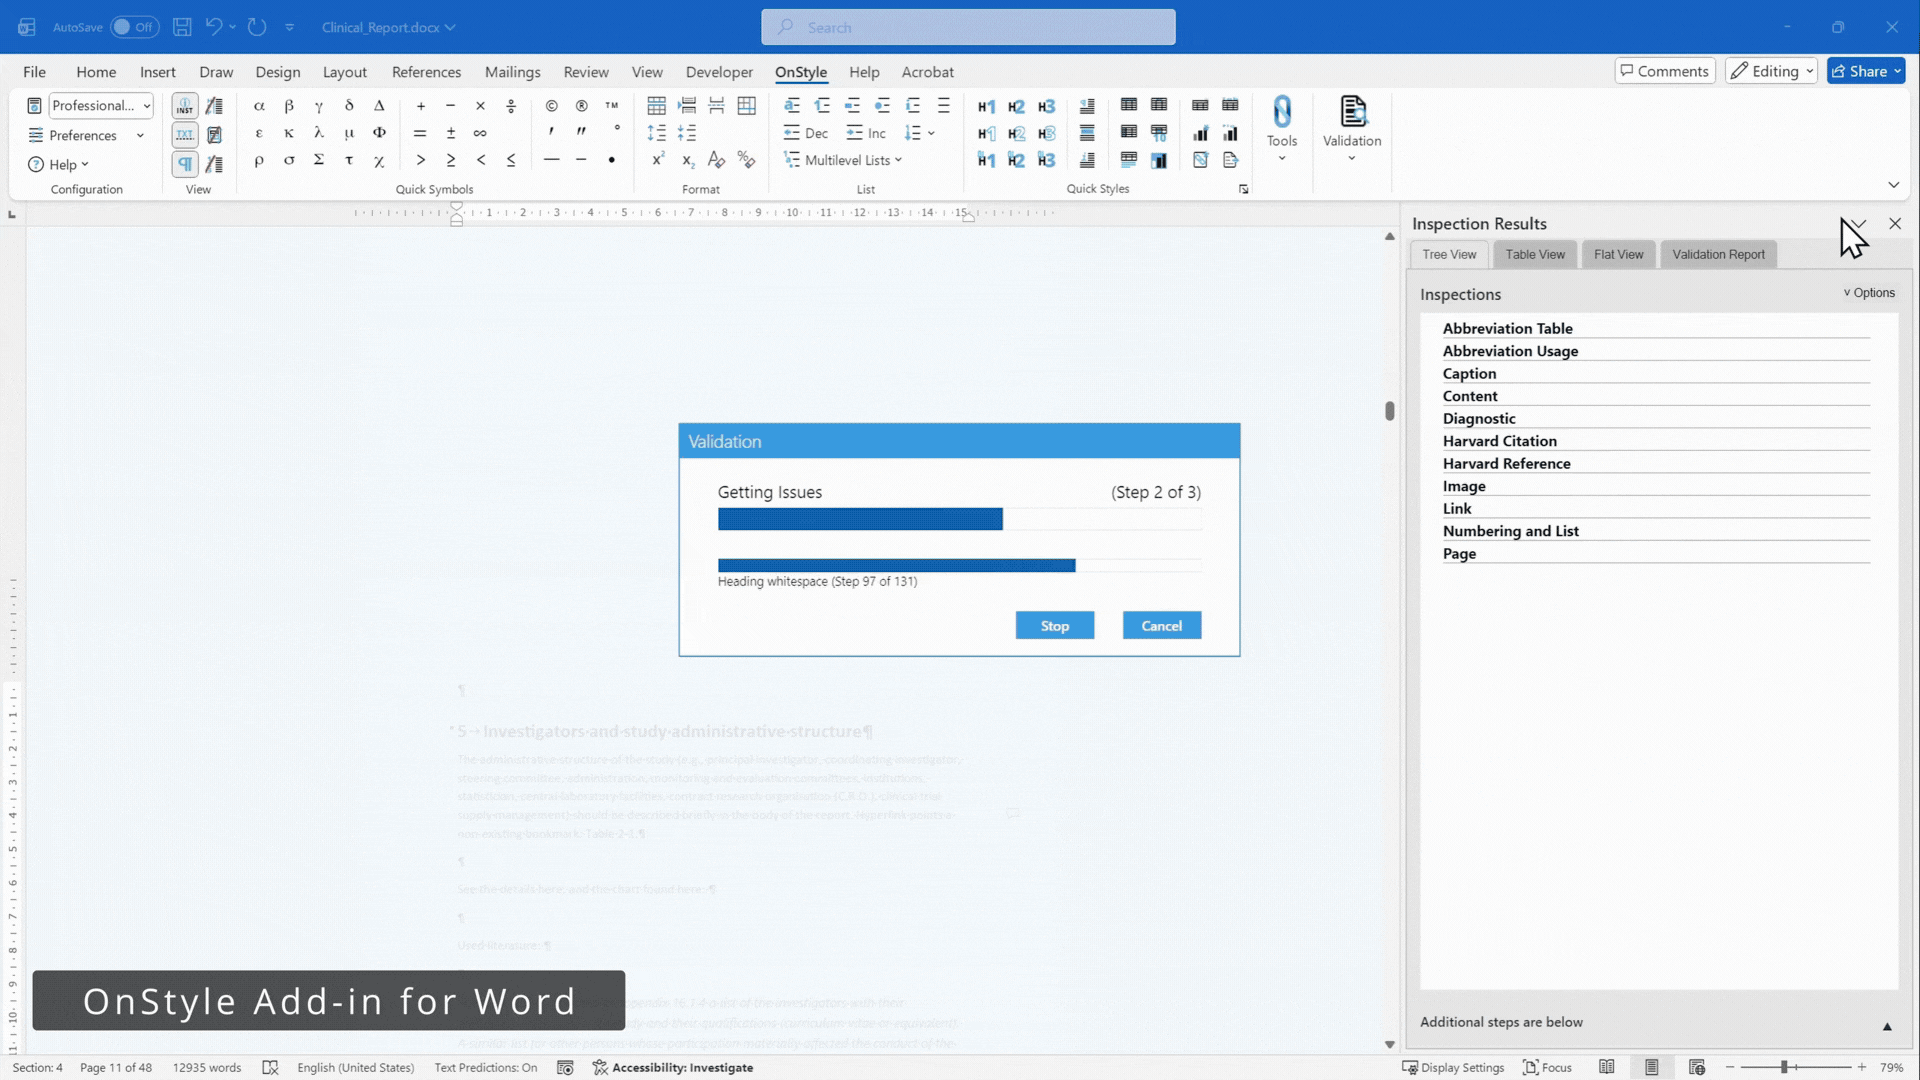Open the Editing mode dropdown

1772,71
